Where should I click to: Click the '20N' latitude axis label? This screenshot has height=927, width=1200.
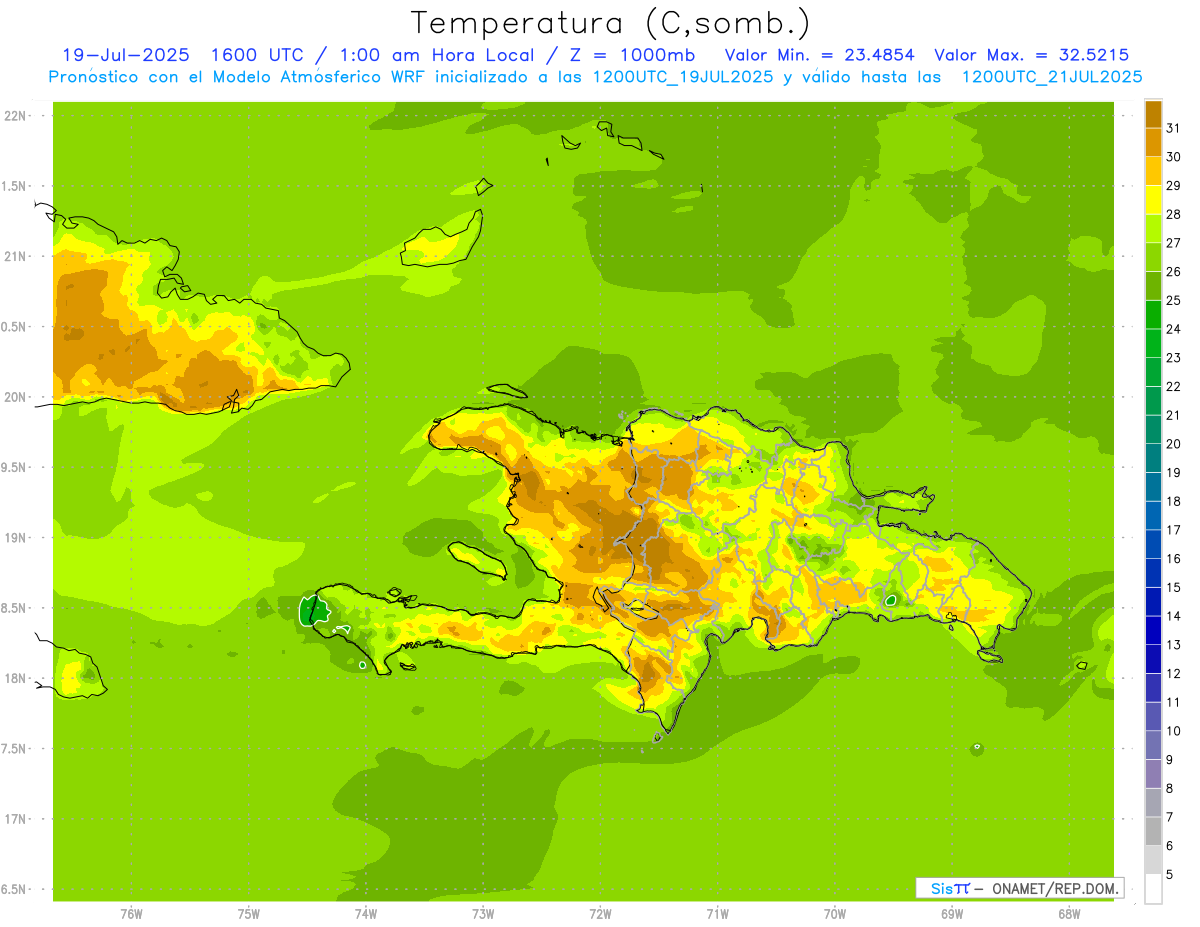coord(15,397)
